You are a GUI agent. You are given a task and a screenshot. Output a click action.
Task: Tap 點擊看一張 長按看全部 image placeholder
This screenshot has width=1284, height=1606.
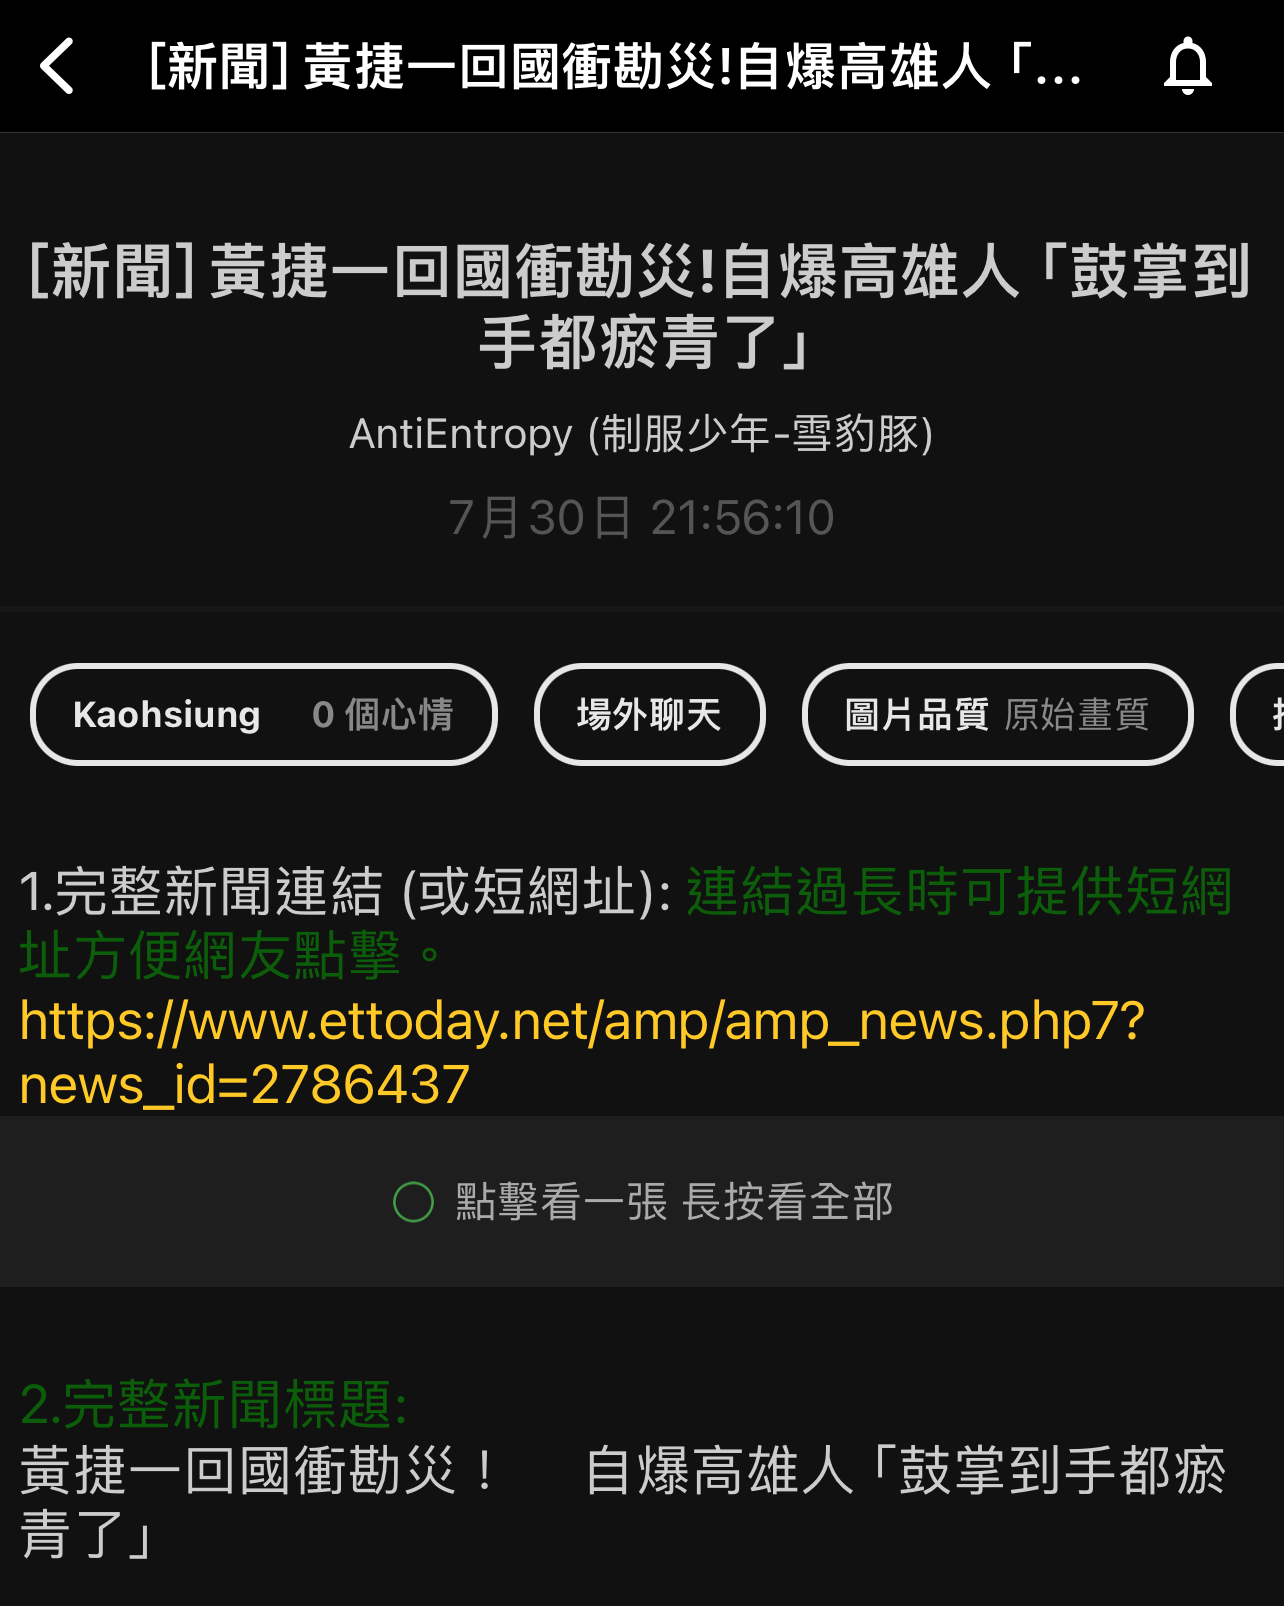click(642, 1201)
